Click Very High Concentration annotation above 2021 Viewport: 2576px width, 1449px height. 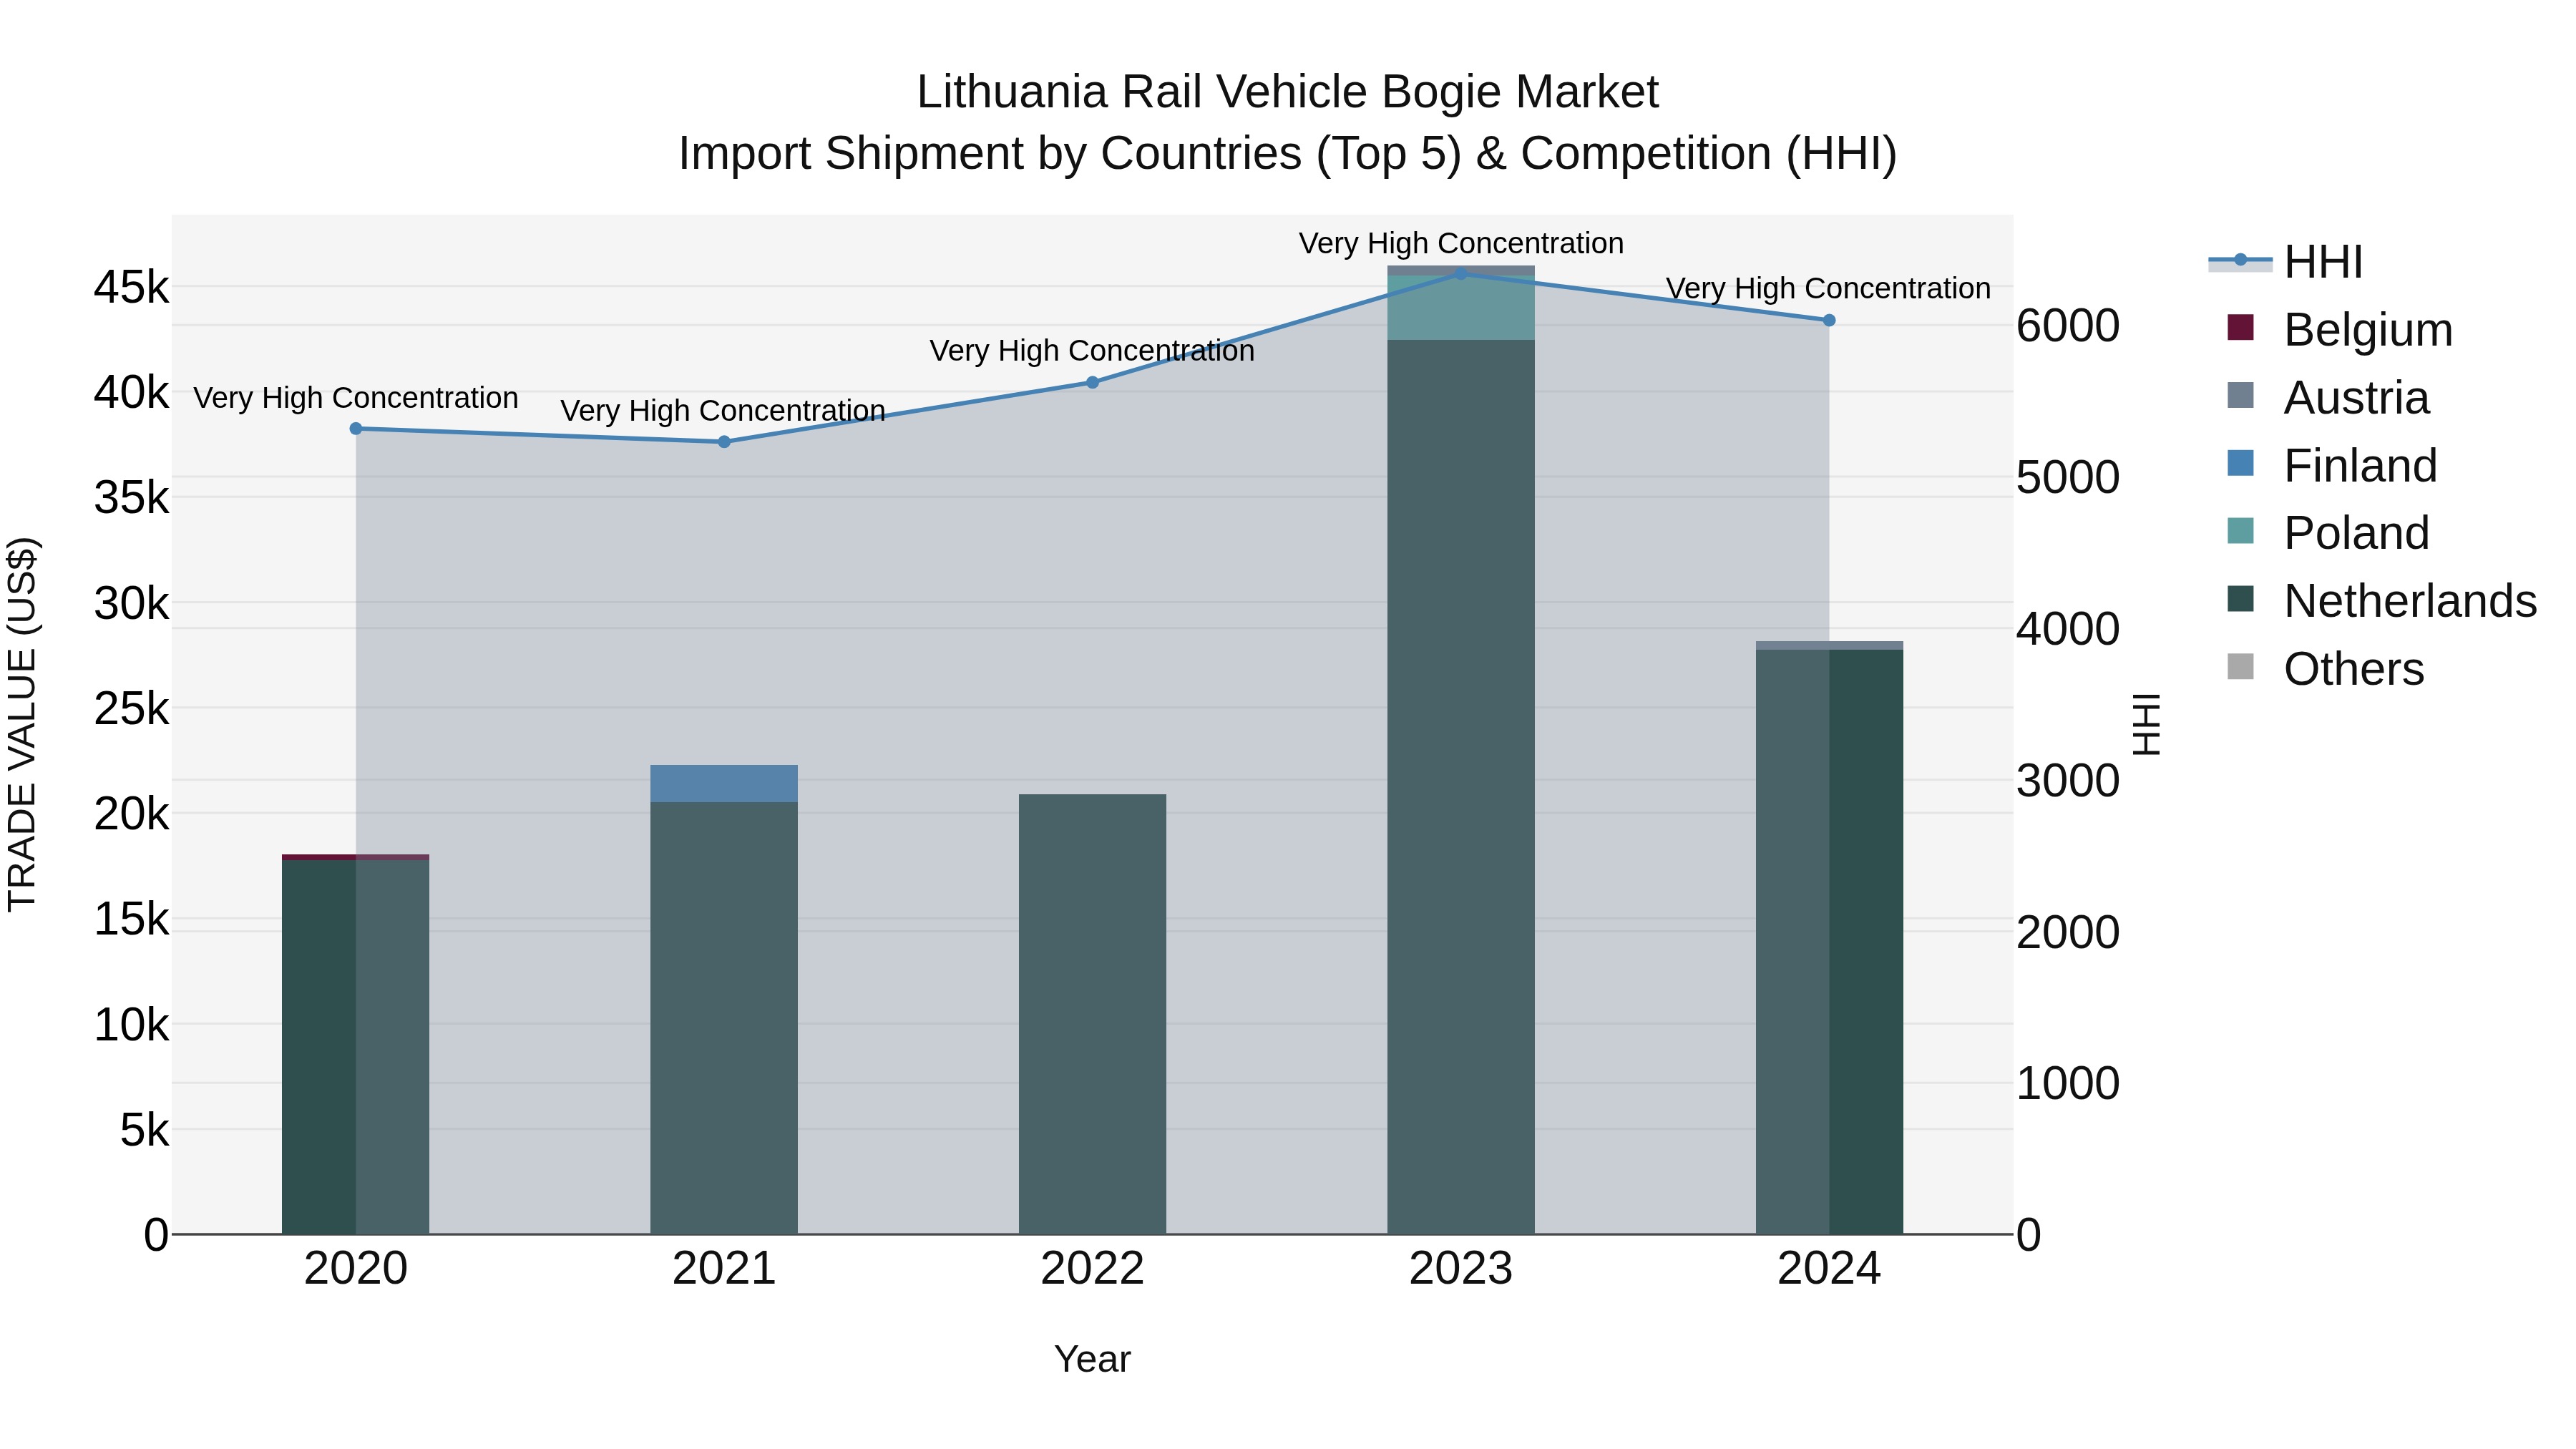tap(723, 411)
